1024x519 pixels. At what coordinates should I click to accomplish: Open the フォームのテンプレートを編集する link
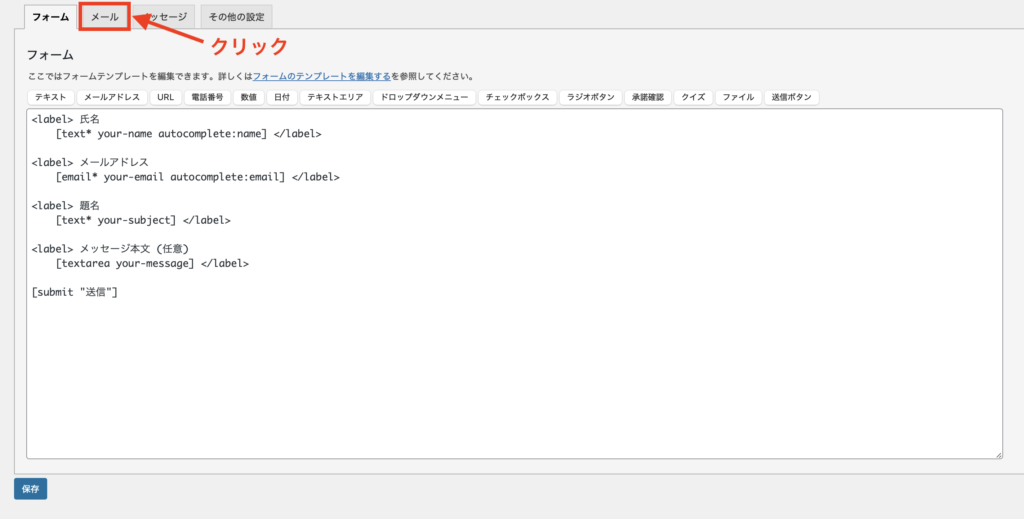point(321,76)
